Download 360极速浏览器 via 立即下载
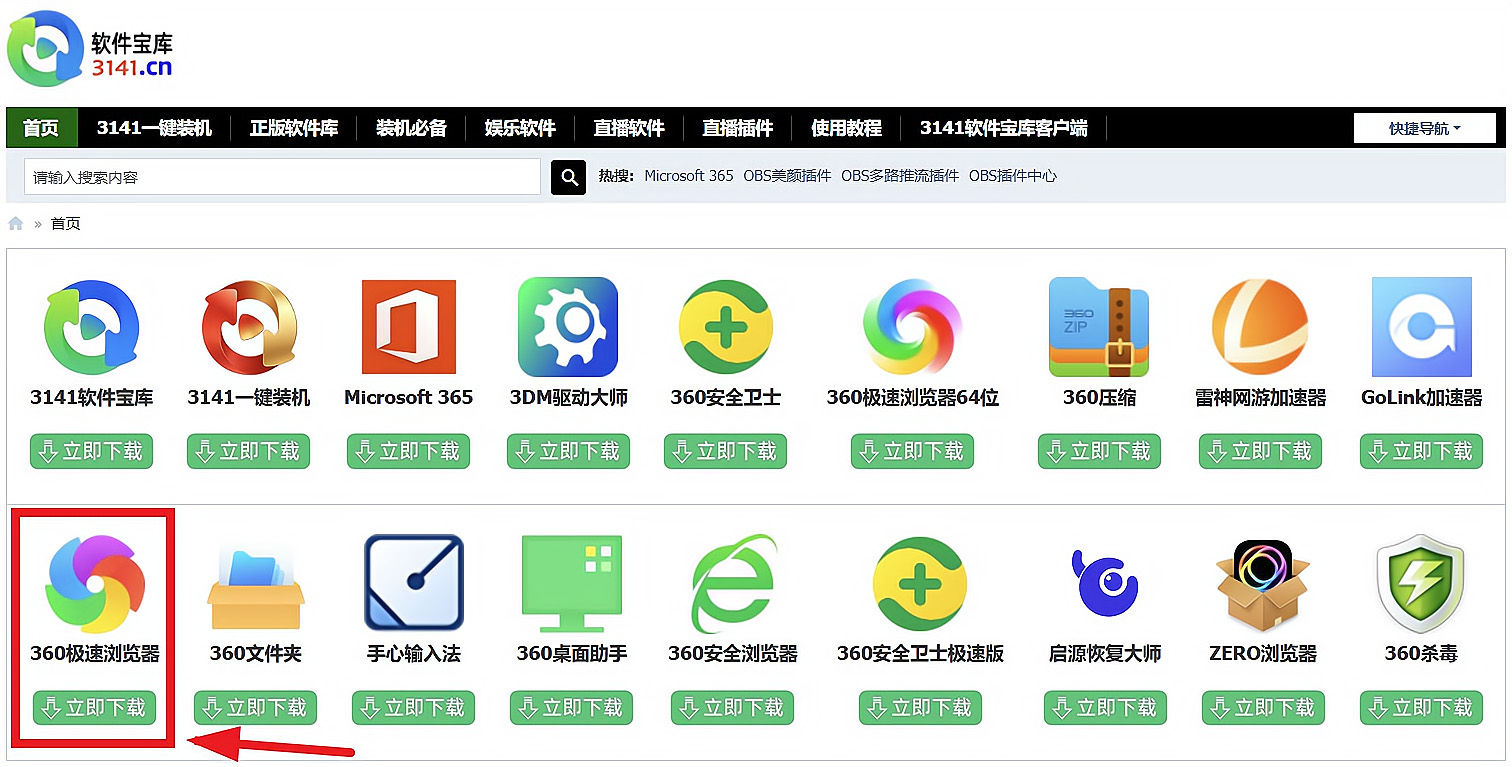The height and width of the screenshot is (767, 1512). (x=95, y=708)
